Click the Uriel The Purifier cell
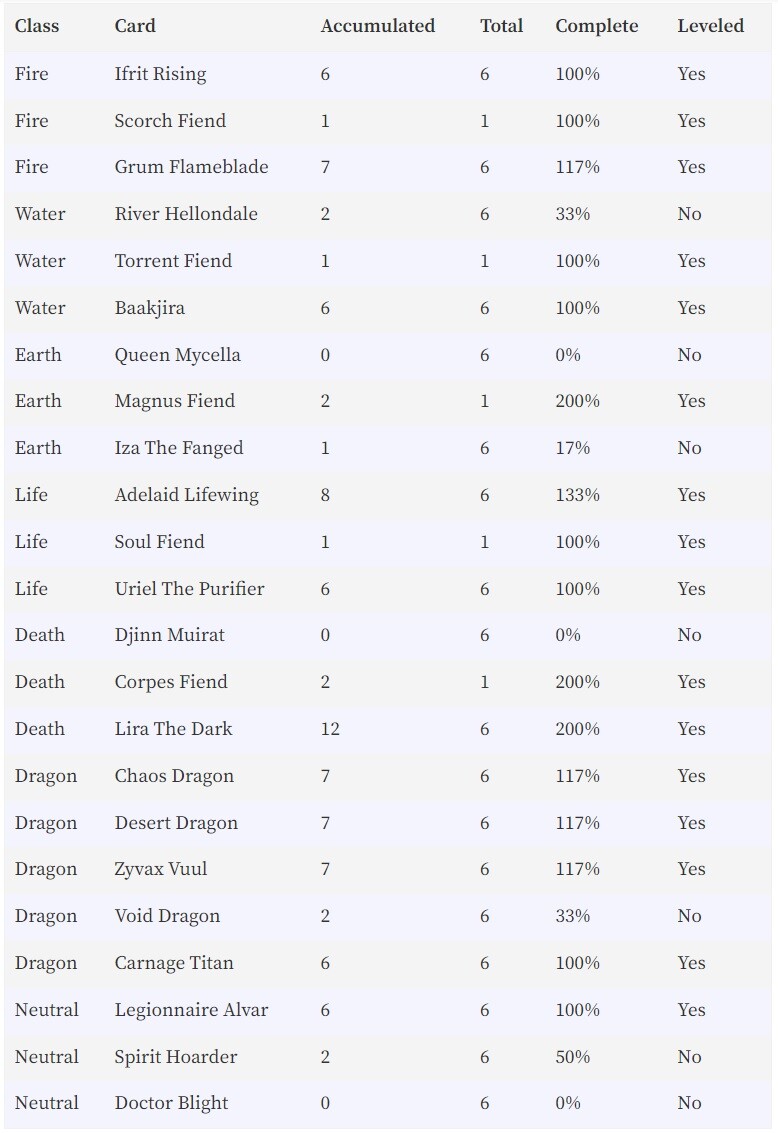Image resolution: width=778 pixels, height=1133 pixels. [189, 589]
